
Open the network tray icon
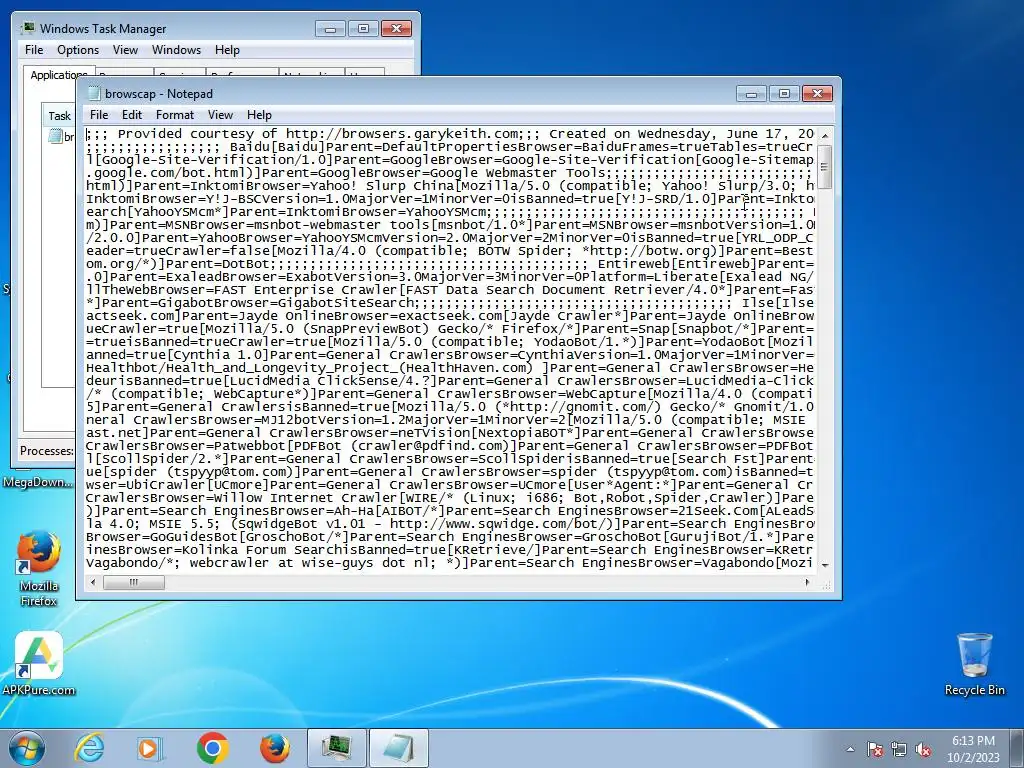pyautogui.click(x=899, y=749)
